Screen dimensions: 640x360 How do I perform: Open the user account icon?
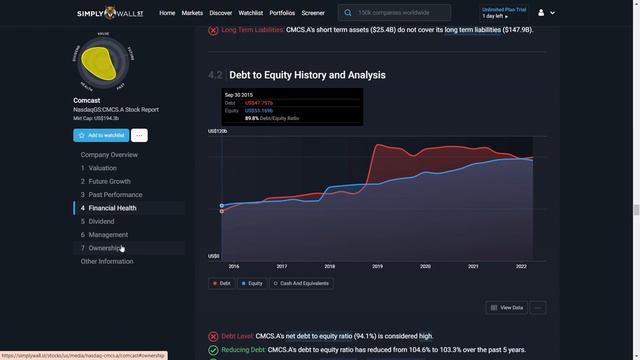541,13
